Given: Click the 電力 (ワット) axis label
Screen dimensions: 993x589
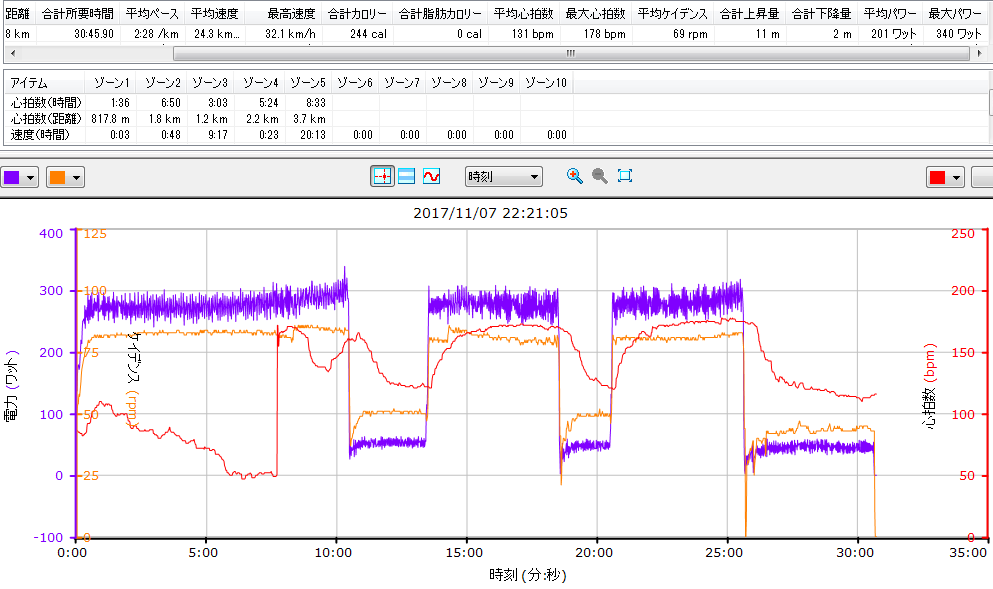Looking at the screenshot, I should (x=11, y=387).
